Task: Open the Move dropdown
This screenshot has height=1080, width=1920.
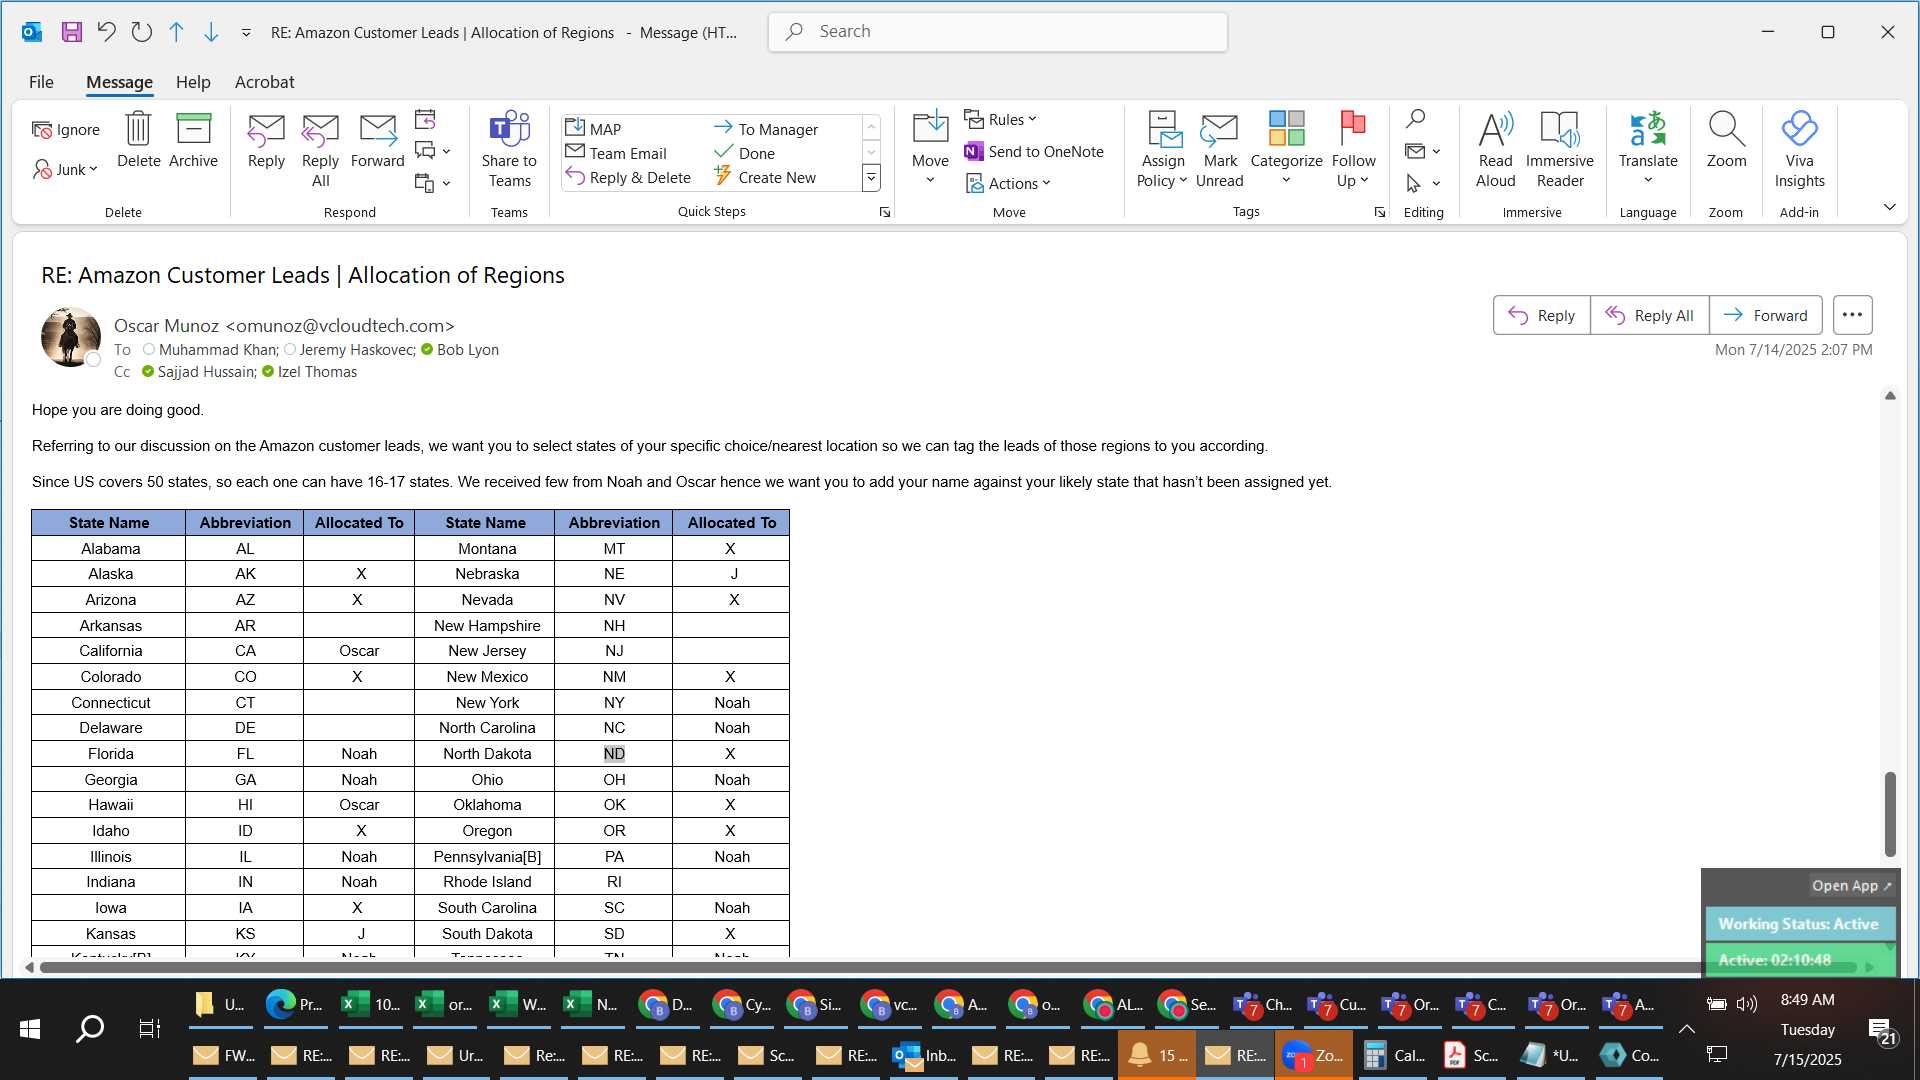Action: [930, 148]
